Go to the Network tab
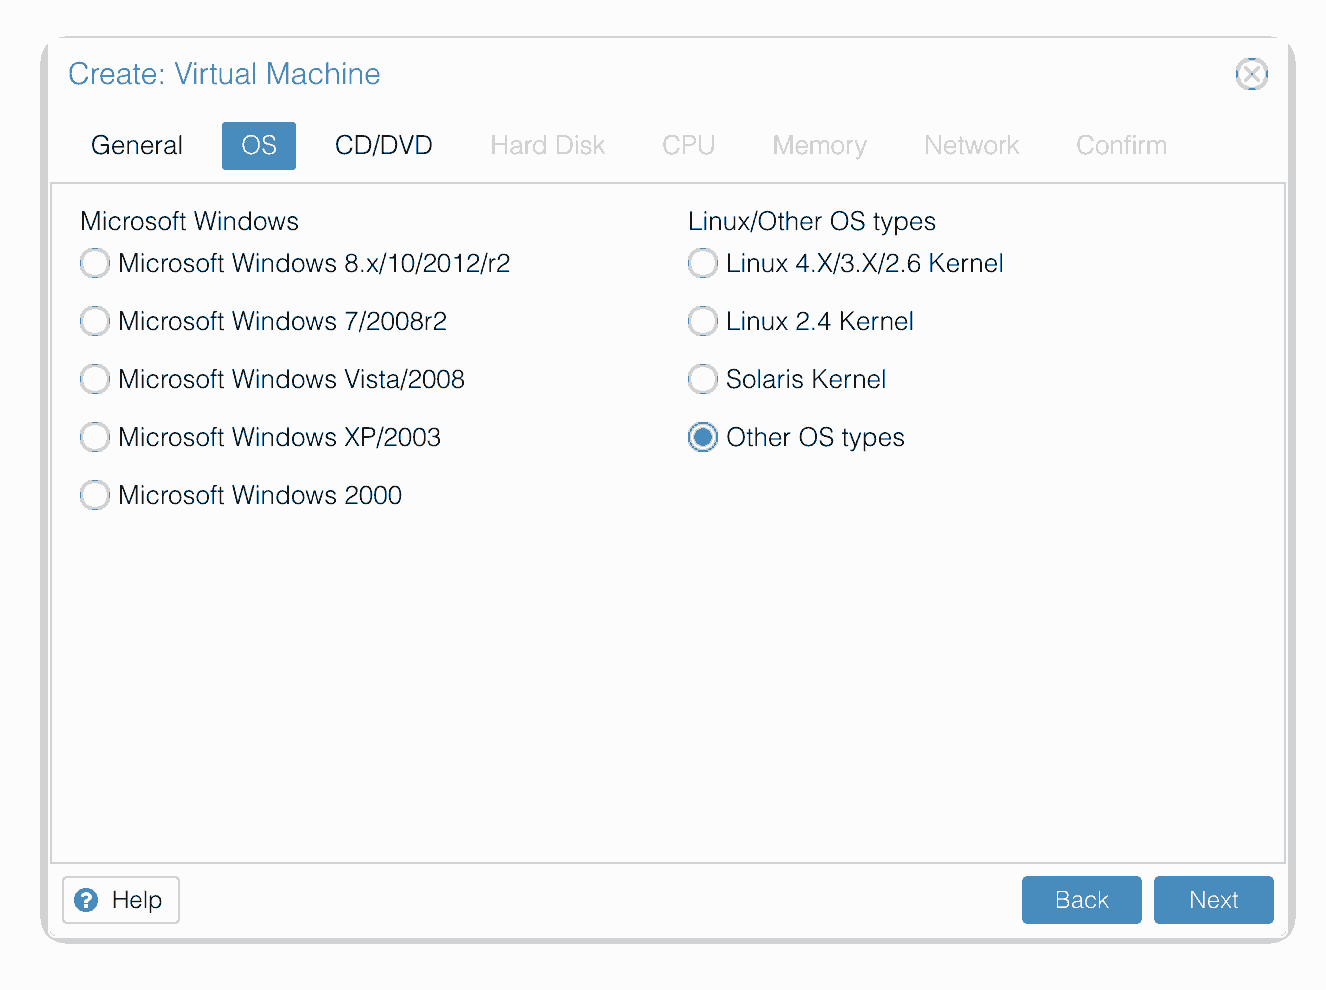The height and width of the screenshot is (990, 1326). click(972, 146)
